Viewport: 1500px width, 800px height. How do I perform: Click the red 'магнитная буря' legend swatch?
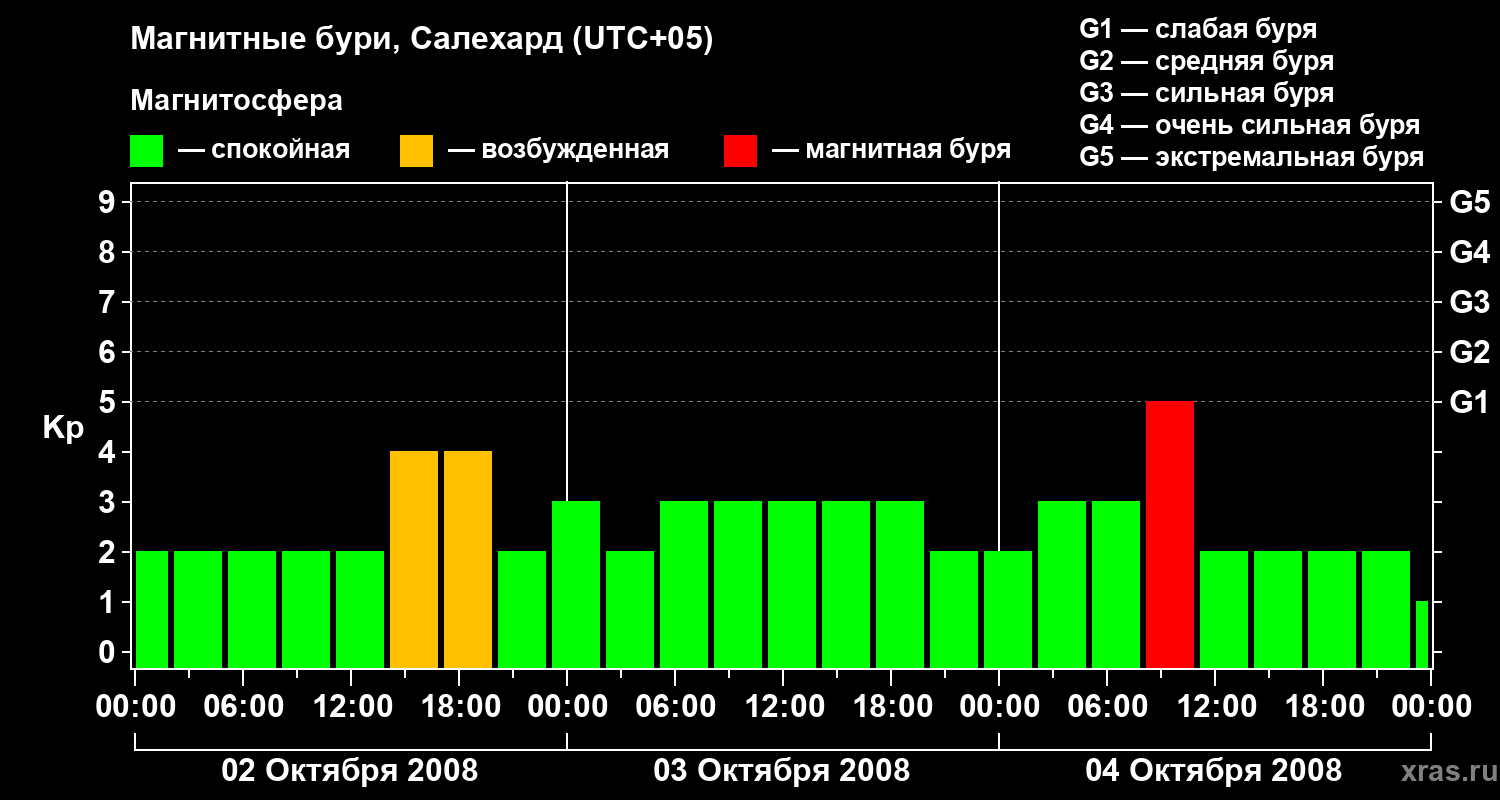[741, 151]
